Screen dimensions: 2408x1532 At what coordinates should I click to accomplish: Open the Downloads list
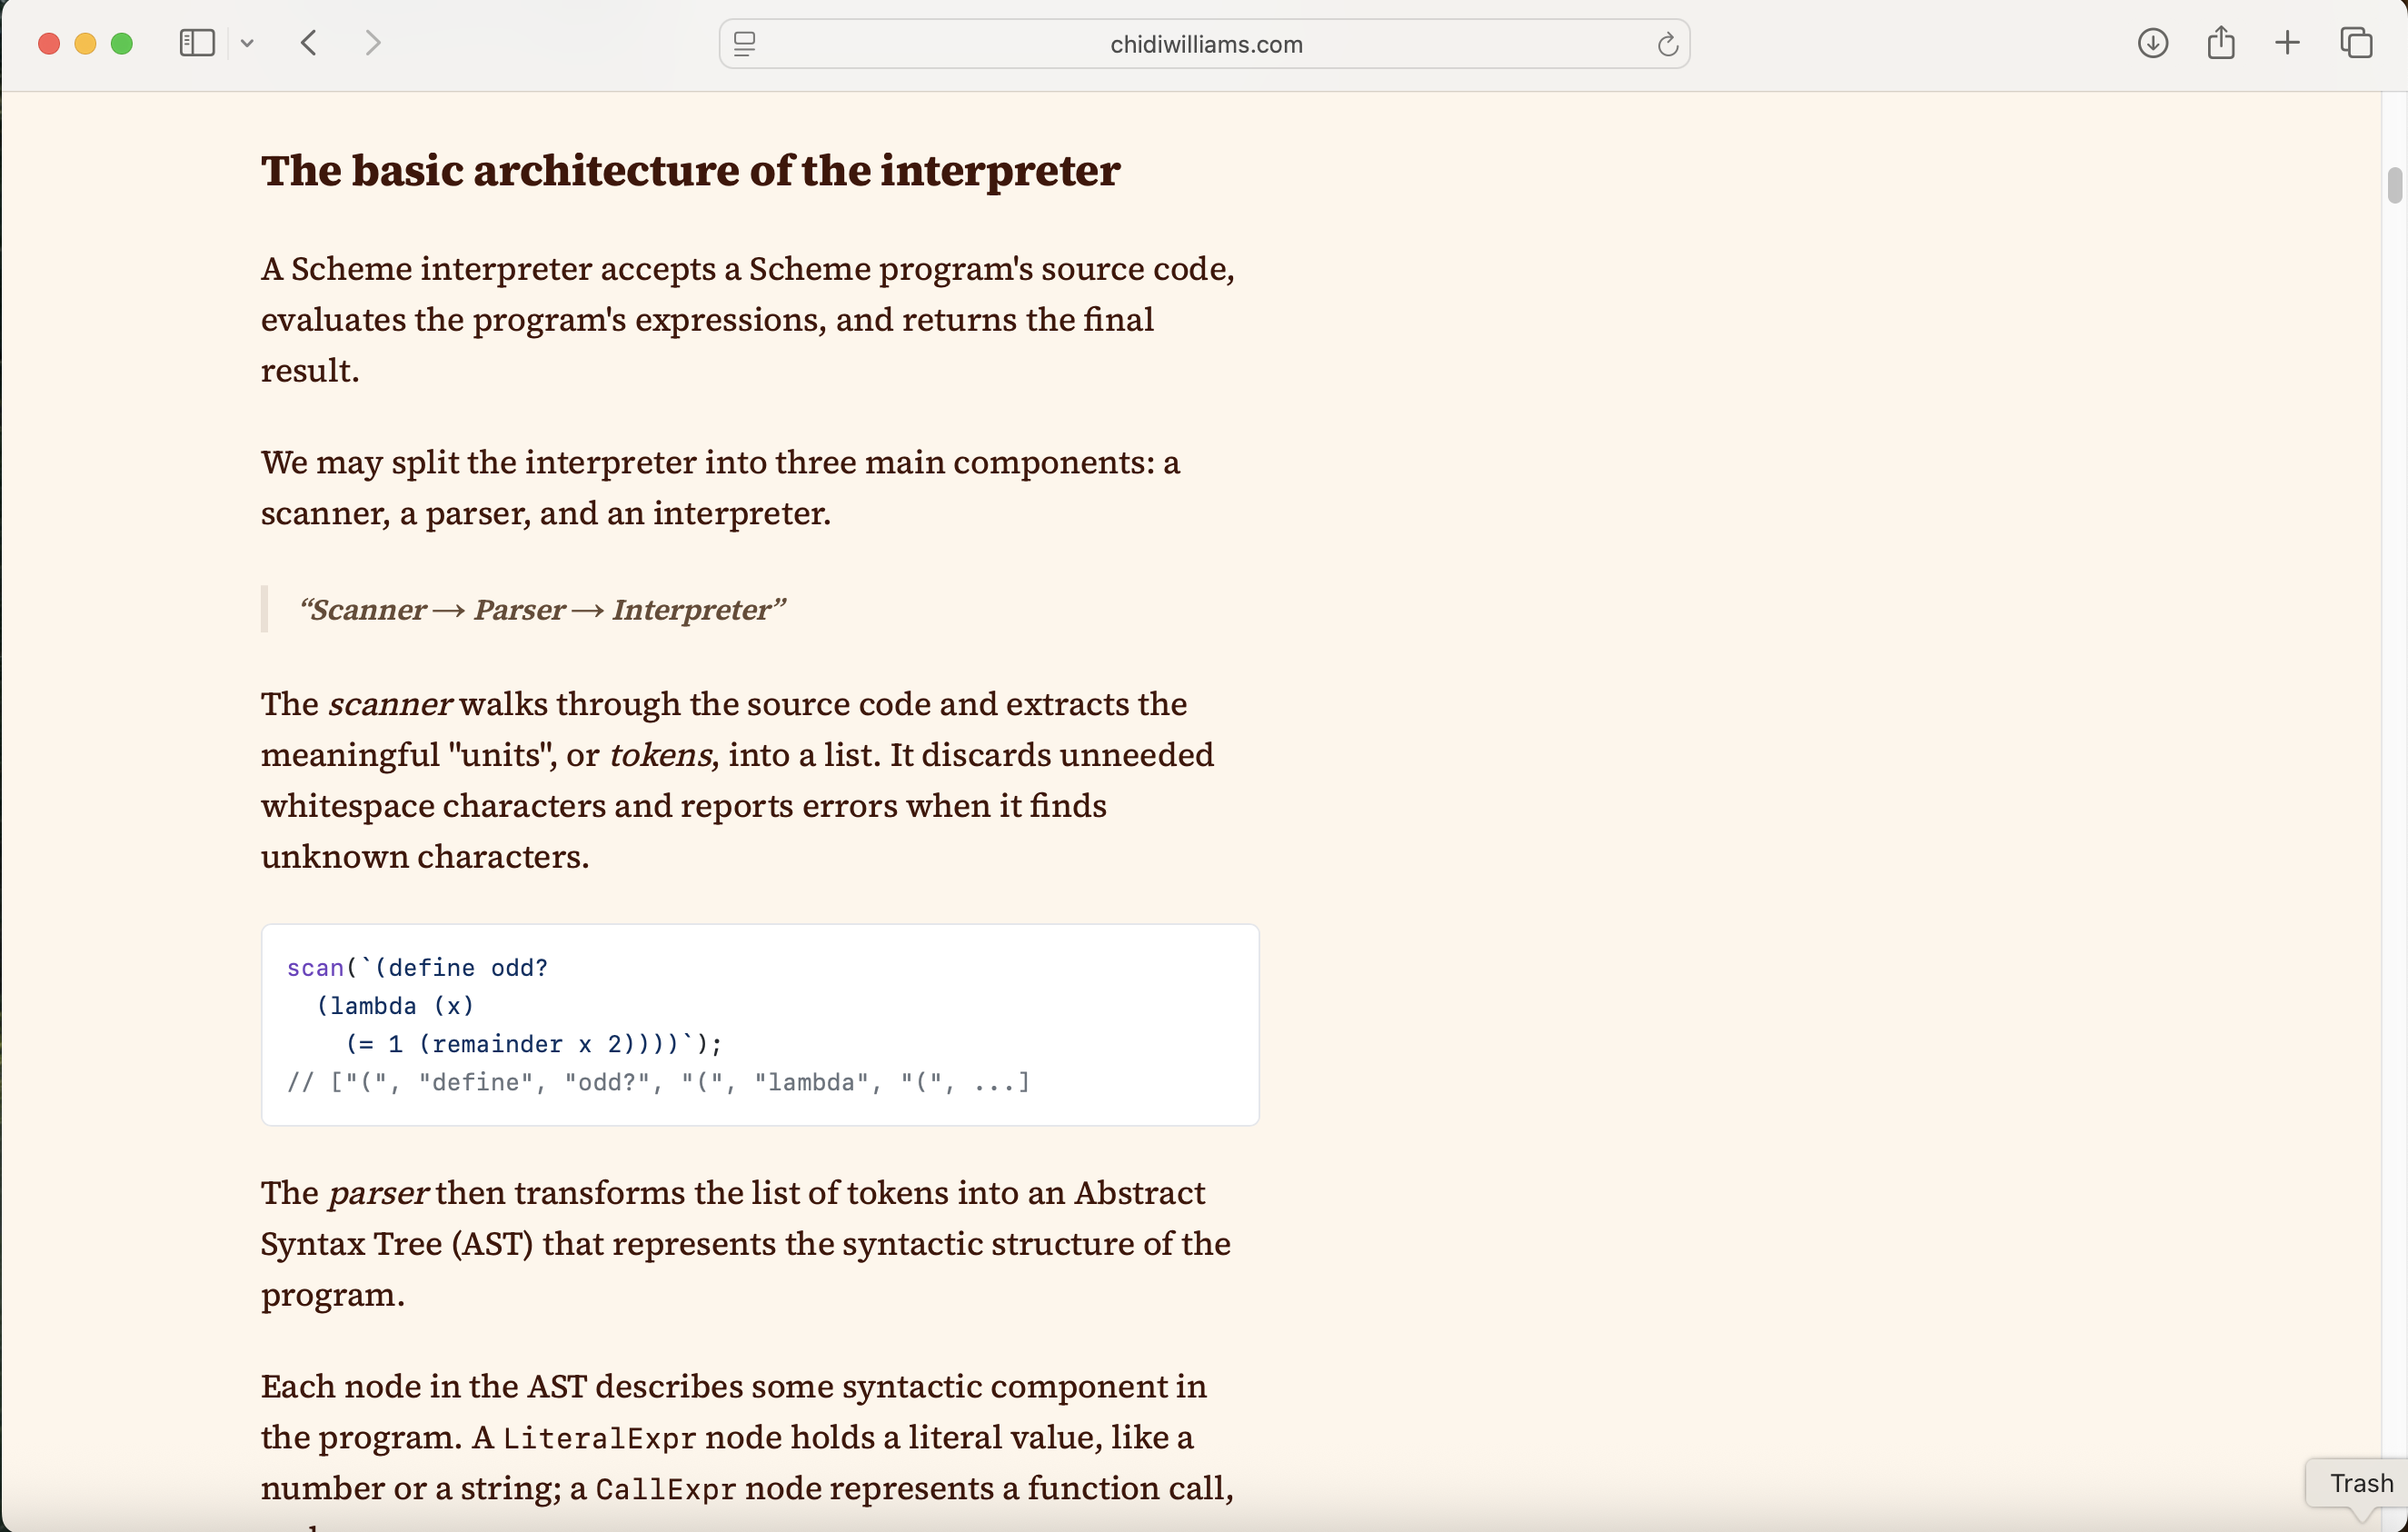[x=2153, y=43]
